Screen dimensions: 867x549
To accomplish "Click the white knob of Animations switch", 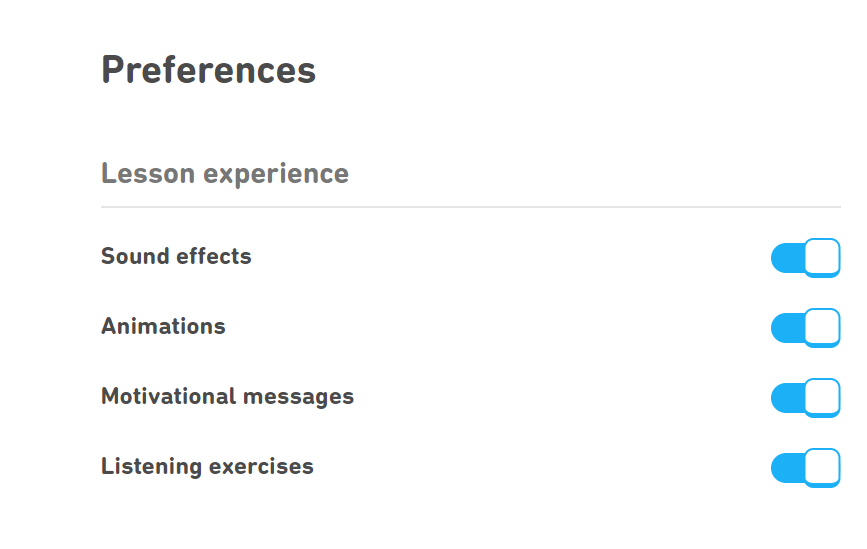I will tap(822, 327).
